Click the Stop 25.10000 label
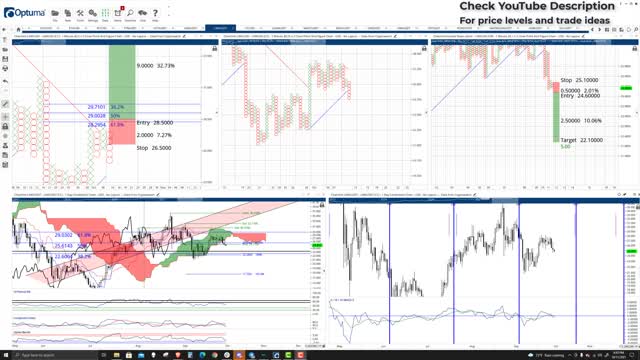 tap(579, 80)
